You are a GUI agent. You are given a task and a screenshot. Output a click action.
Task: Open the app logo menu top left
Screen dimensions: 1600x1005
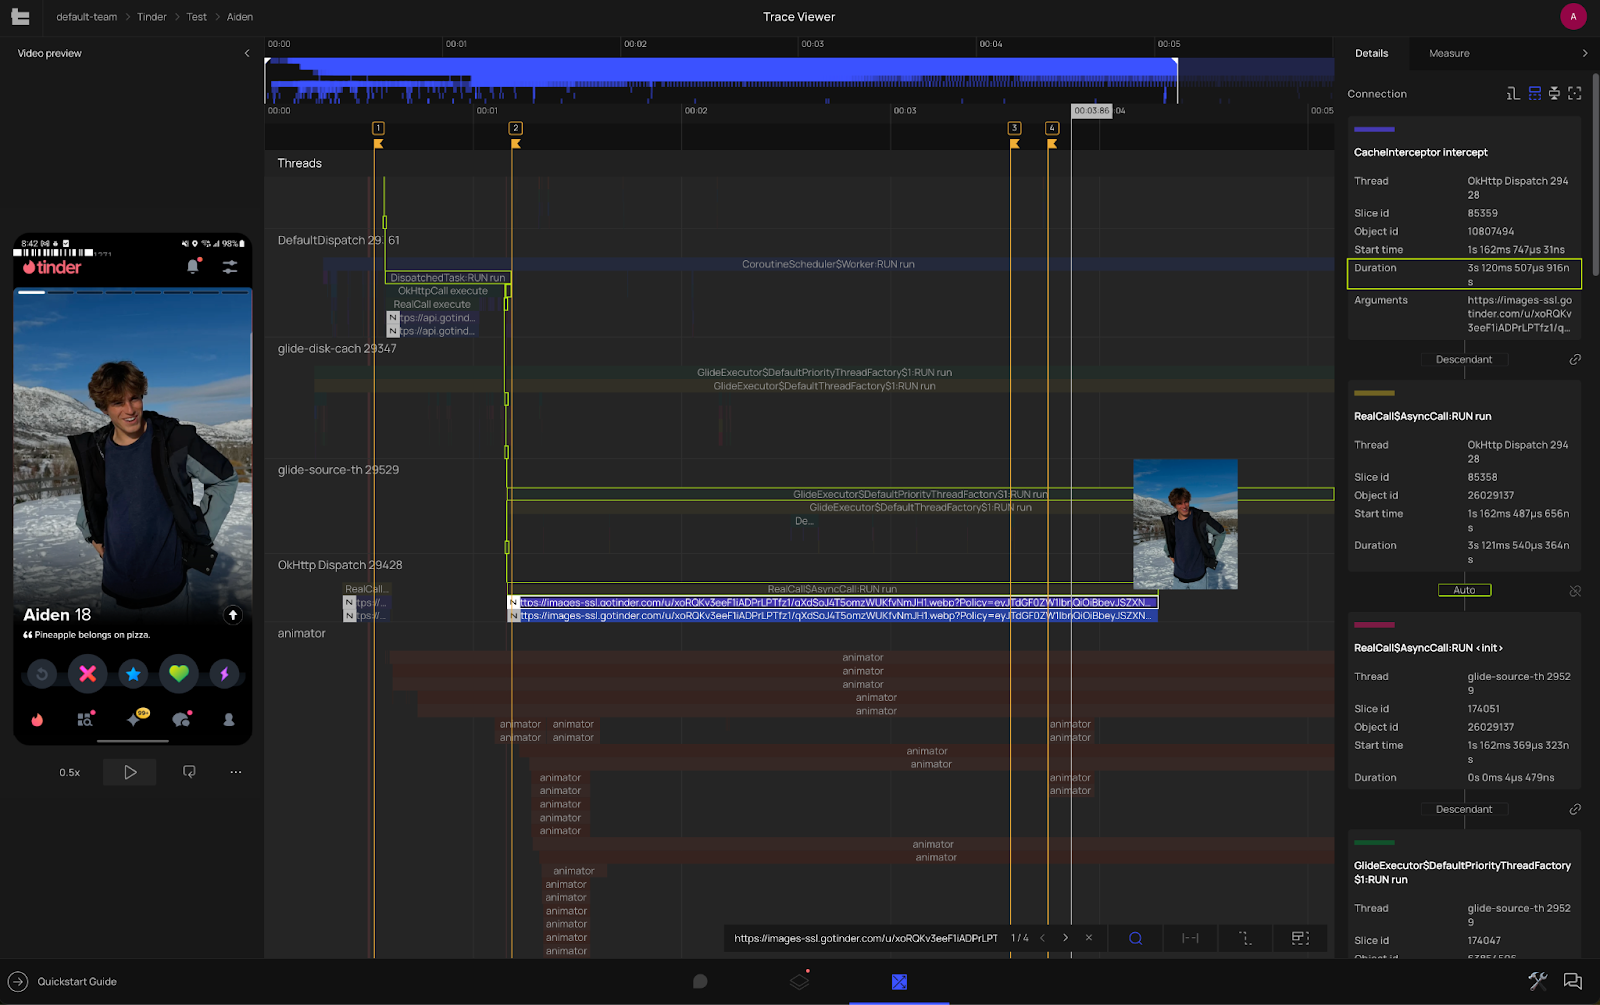pos(20,17)
